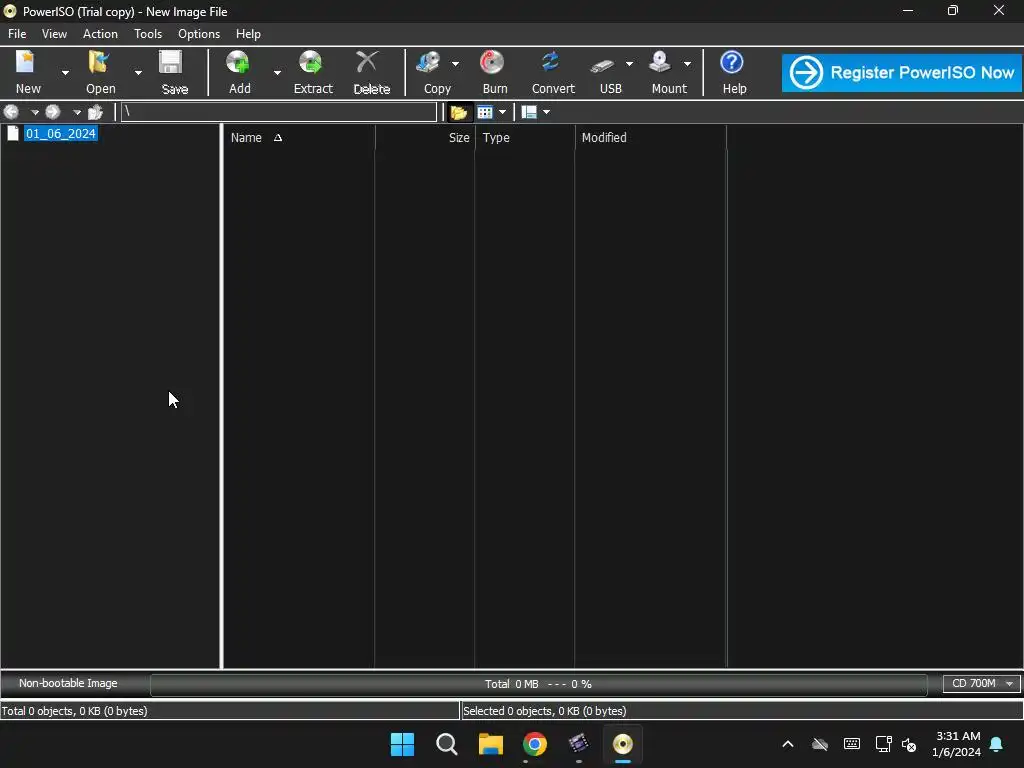Sort by the Size column header
Screen dimensions: 1024x768
(x=425, y=138)
